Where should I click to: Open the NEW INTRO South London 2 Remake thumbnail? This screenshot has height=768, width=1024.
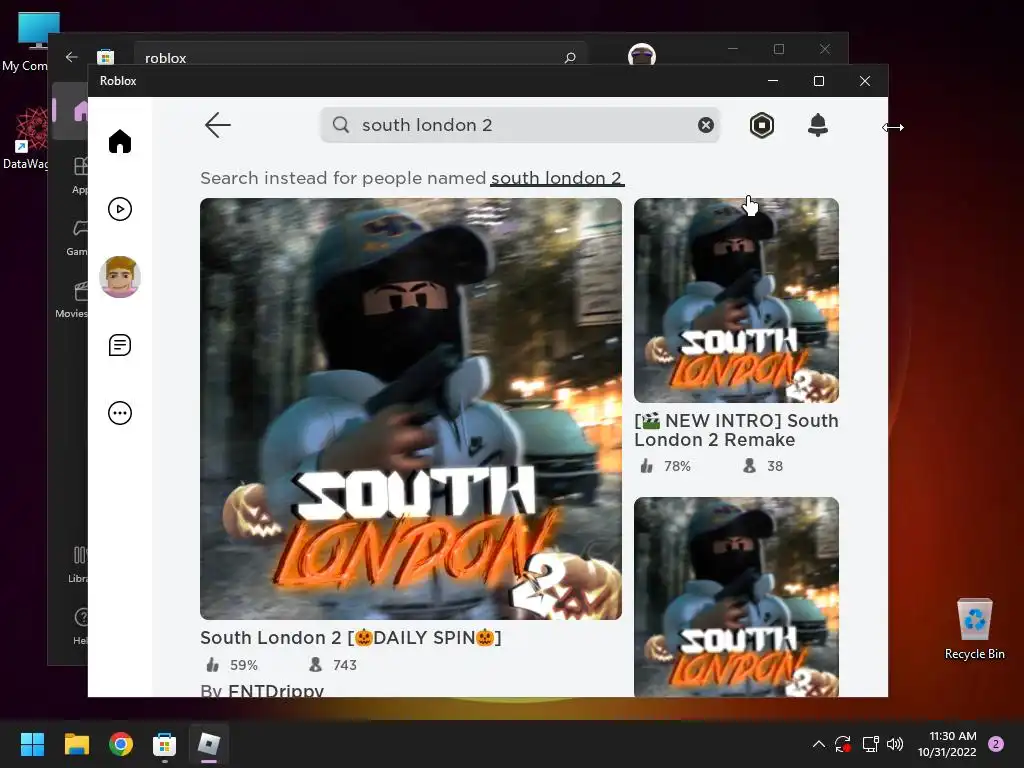736,300
